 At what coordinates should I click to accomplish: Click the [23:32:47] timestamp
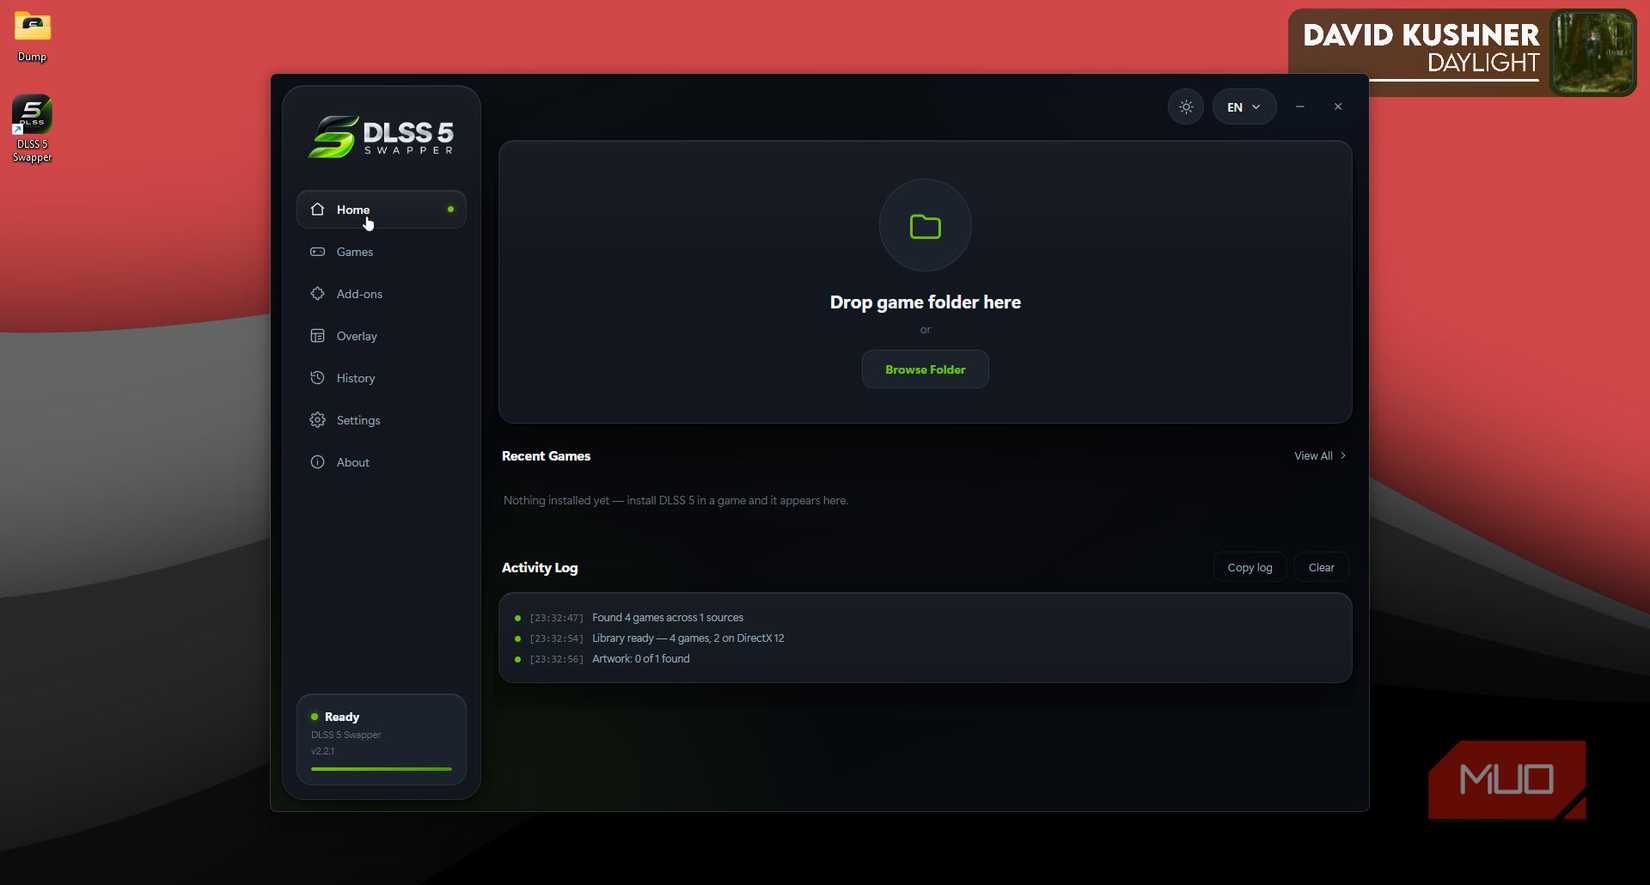(556, 618)
